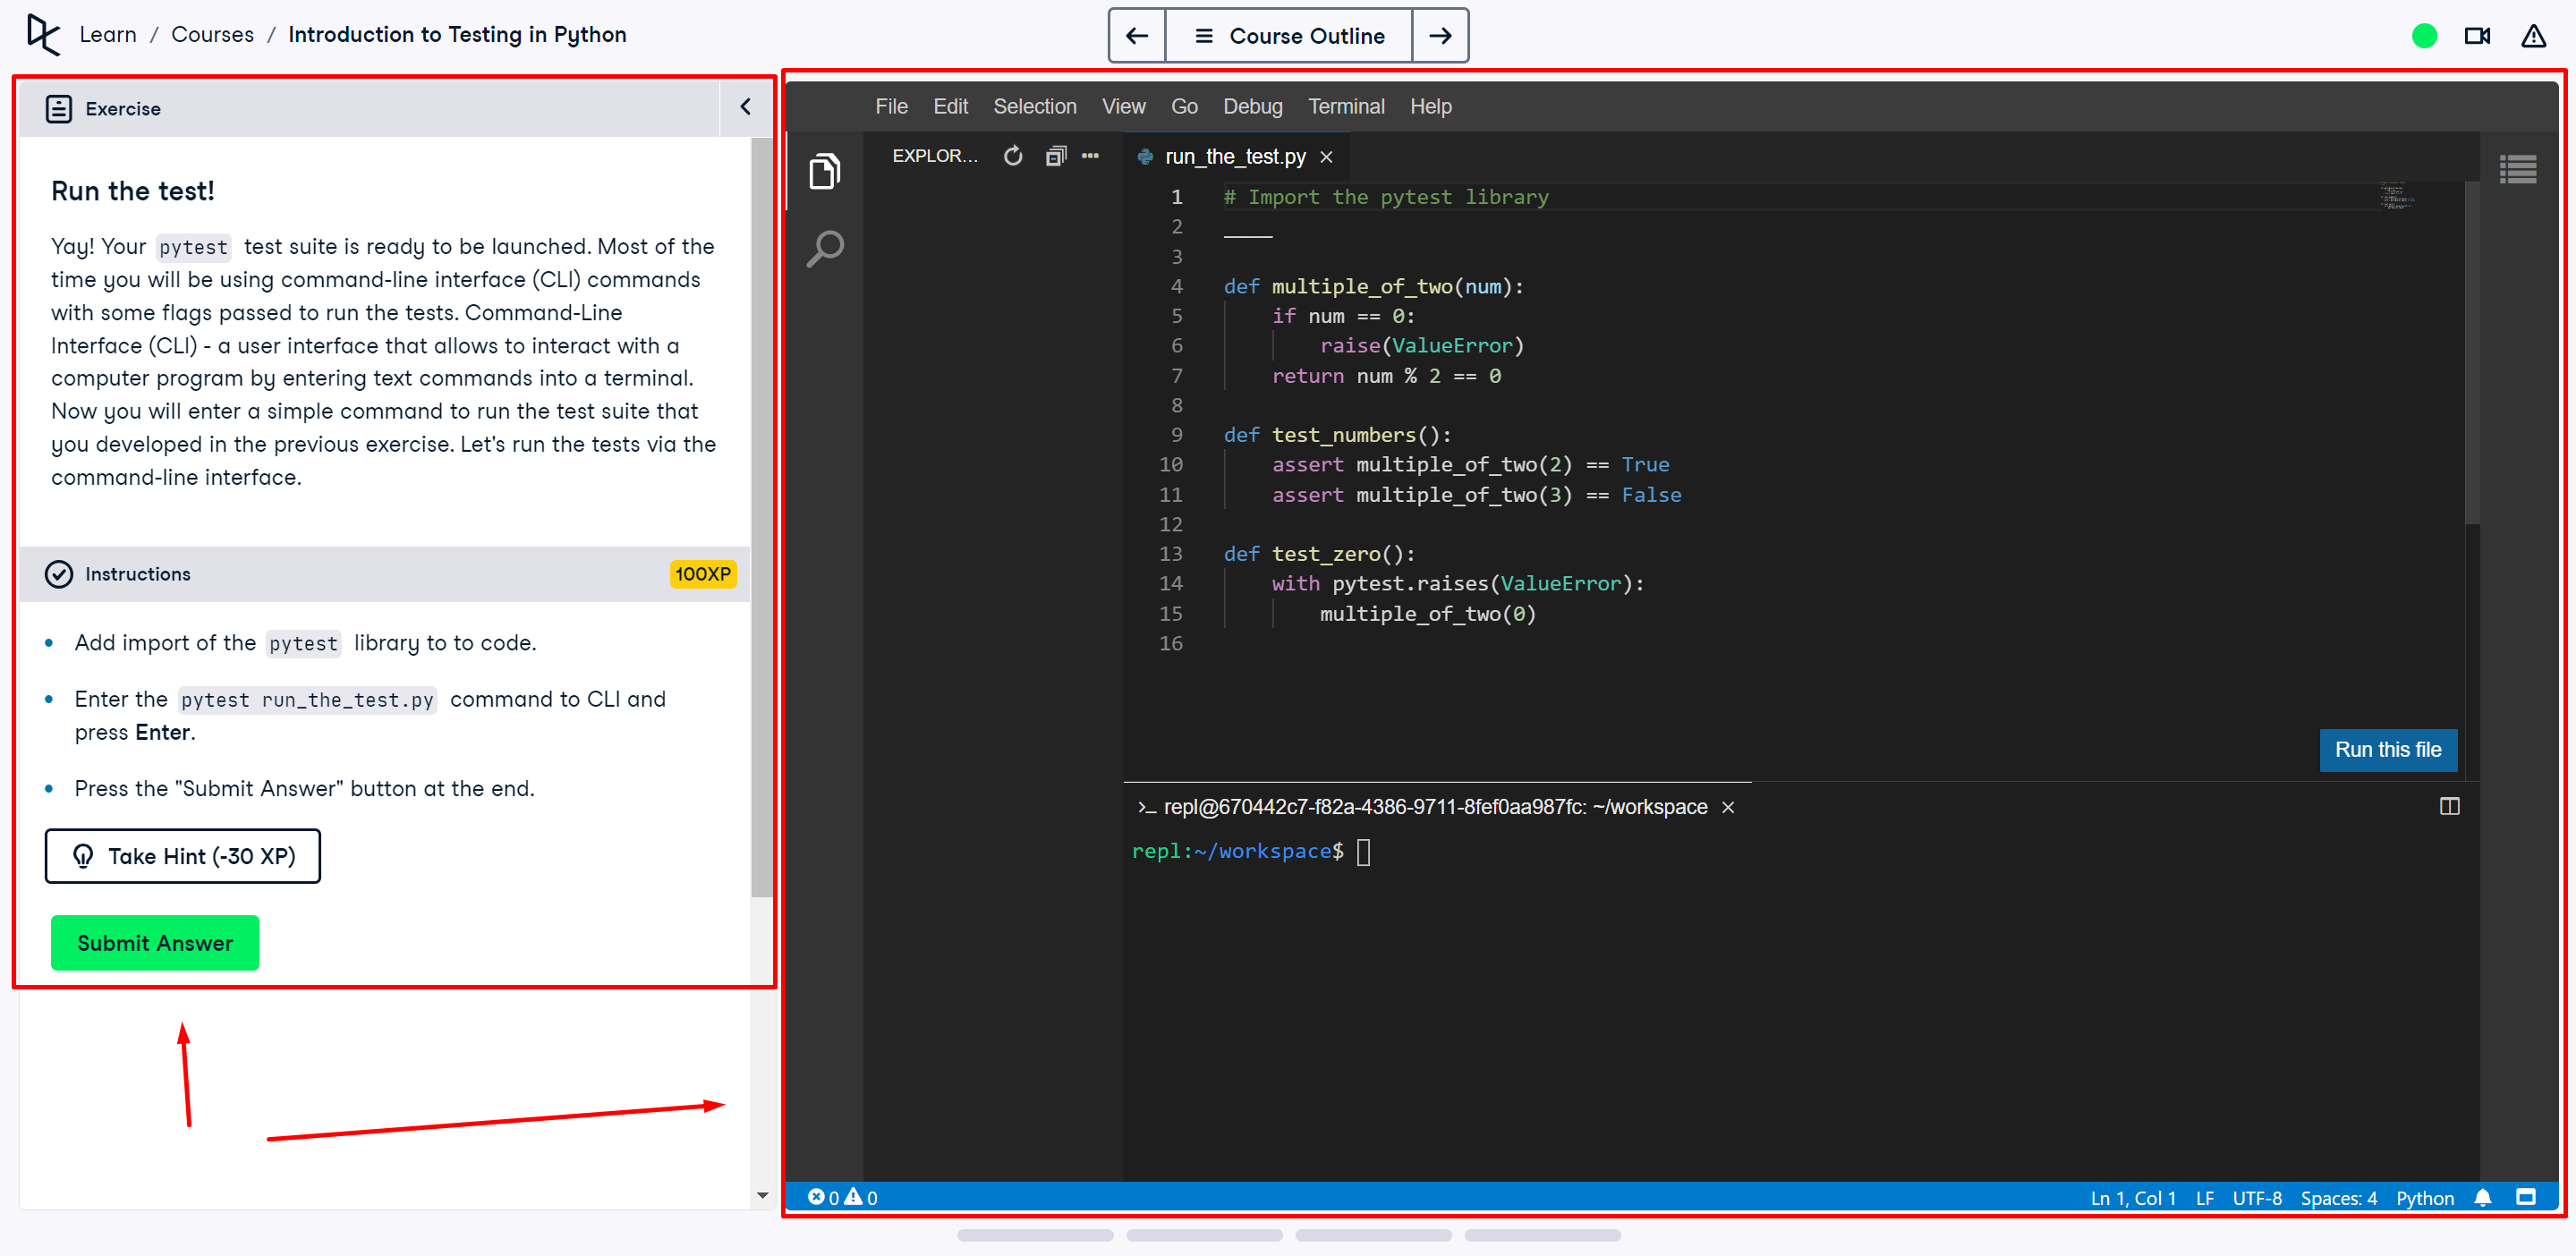The image size is (2576, 1256).
Task: Click the right-side list panel icon
Action: [x=2517, y=169]
